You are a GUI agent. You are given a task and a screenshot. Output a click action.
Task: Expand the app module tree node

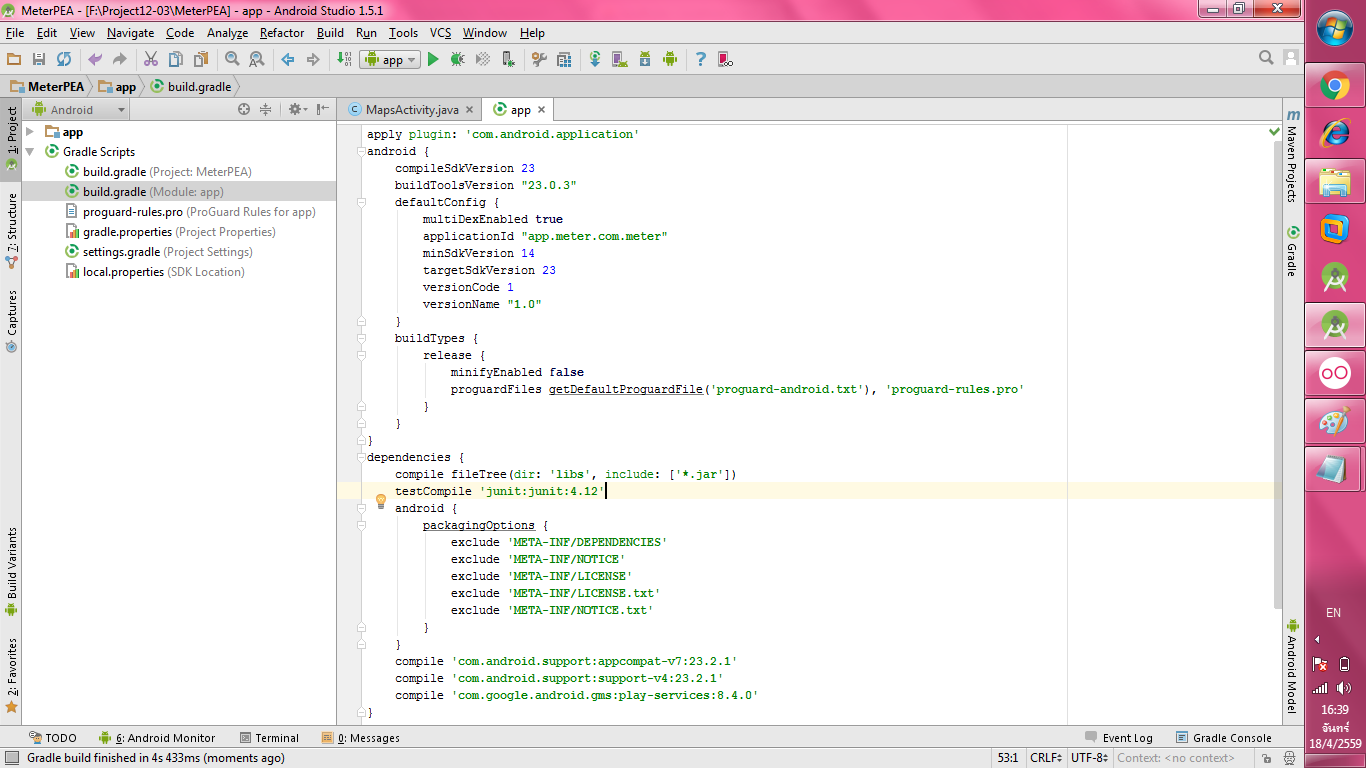pyautogui.click(x=30, y=132)
